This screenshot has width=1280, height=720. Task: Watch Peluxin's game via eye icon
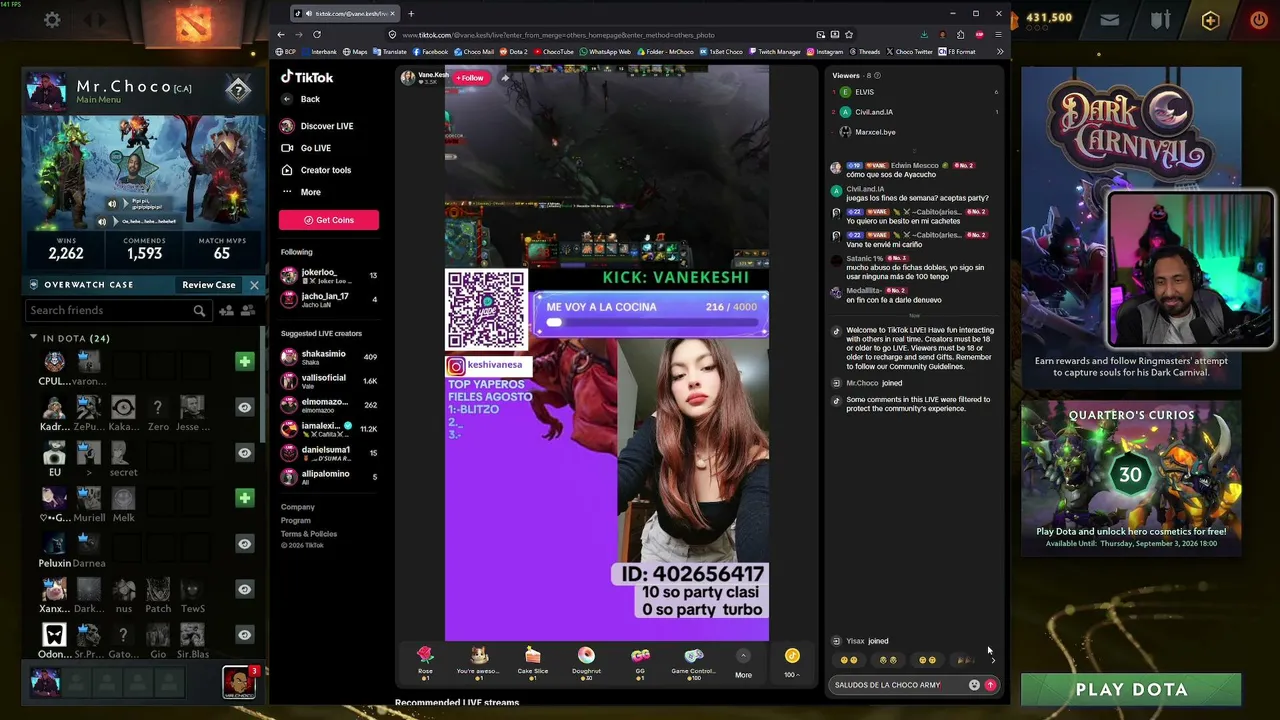[244, 543]
